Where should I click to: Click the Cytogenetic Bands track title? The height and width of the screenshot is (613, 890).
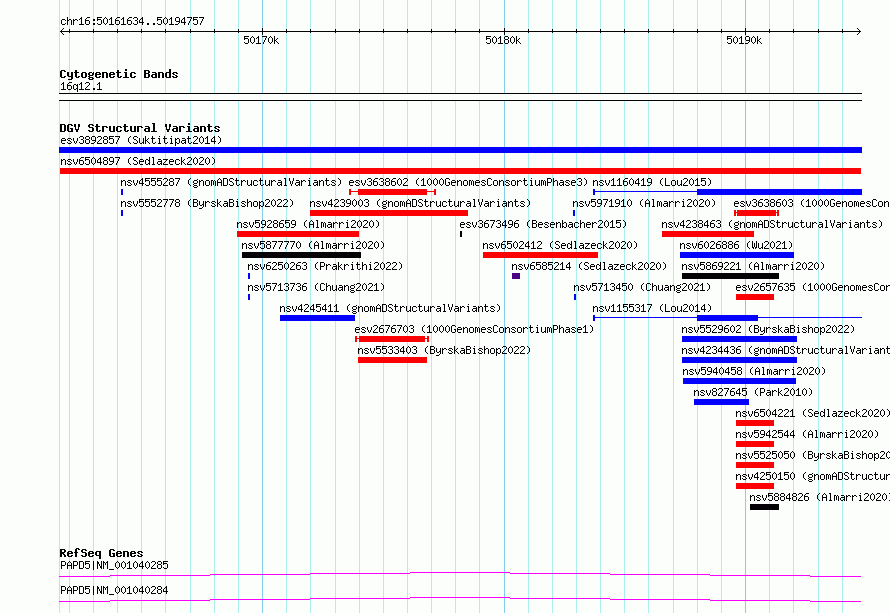119,74
